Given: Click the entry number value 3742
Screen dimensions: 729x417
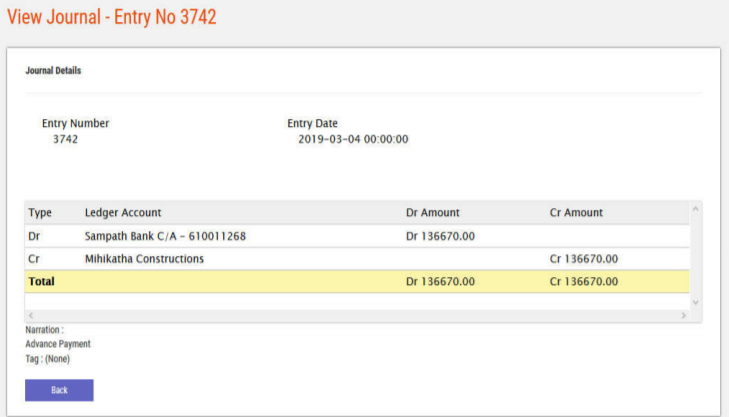Looking at the screenshot, I should 65,139.
